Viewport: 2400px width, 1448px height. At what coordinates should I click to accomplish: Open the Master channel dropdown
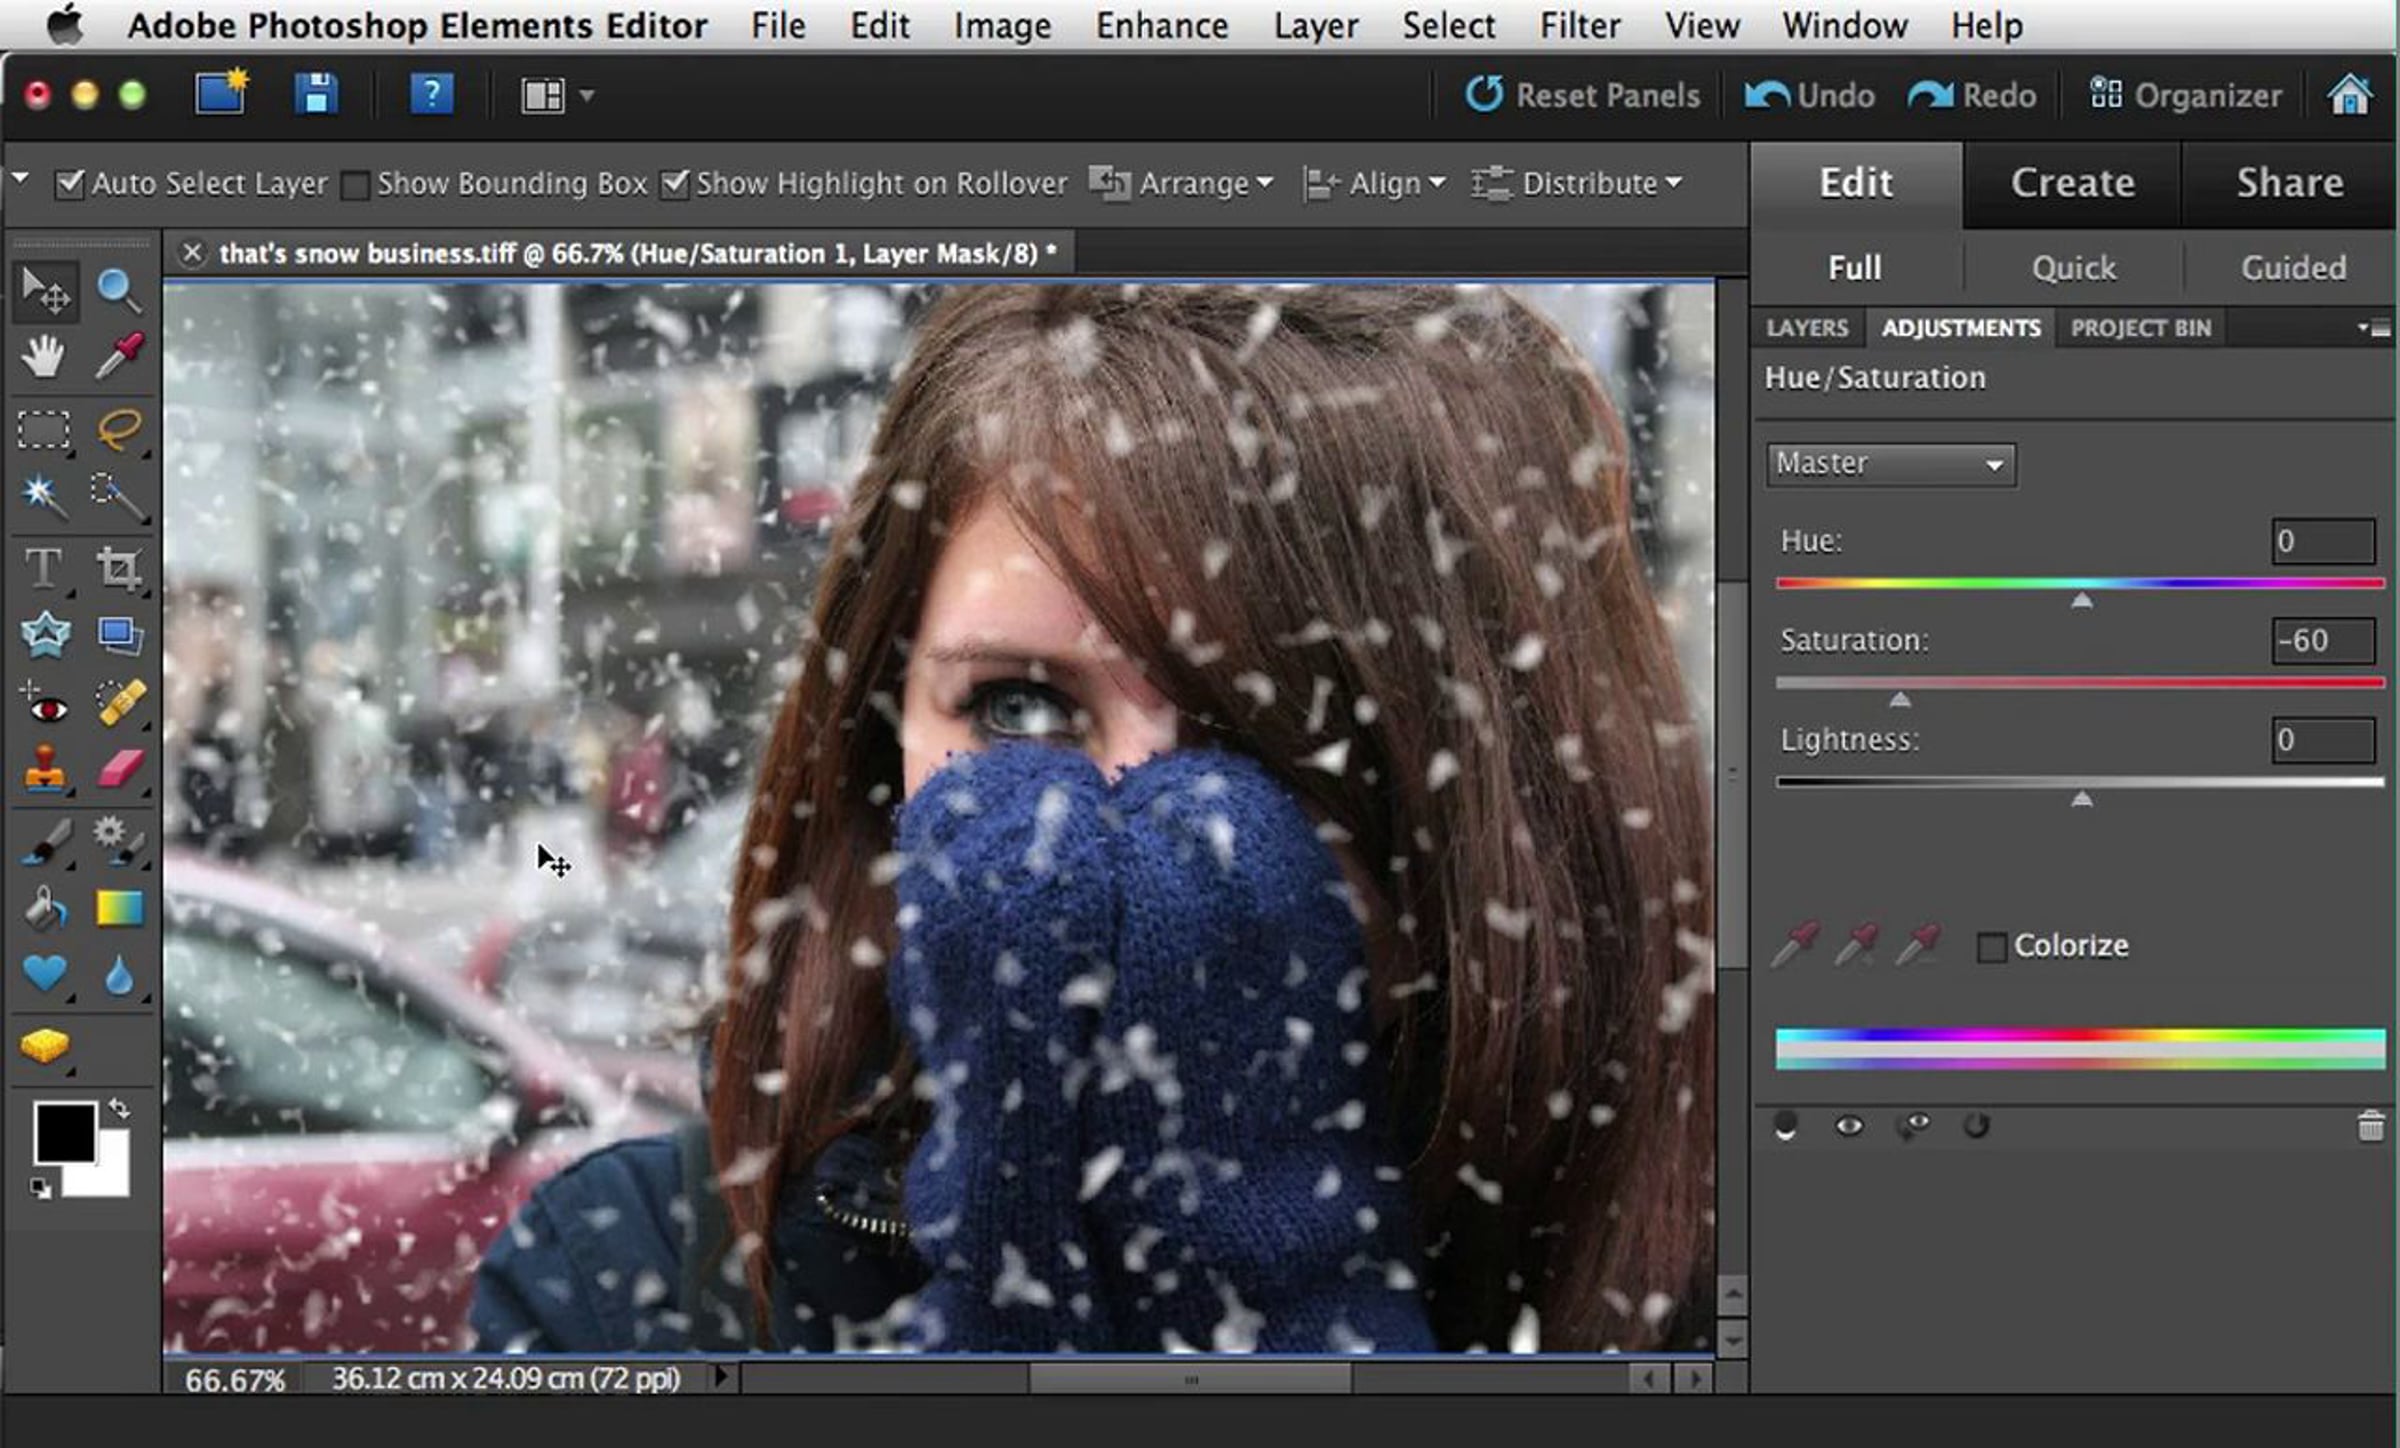click(1890, 465)
